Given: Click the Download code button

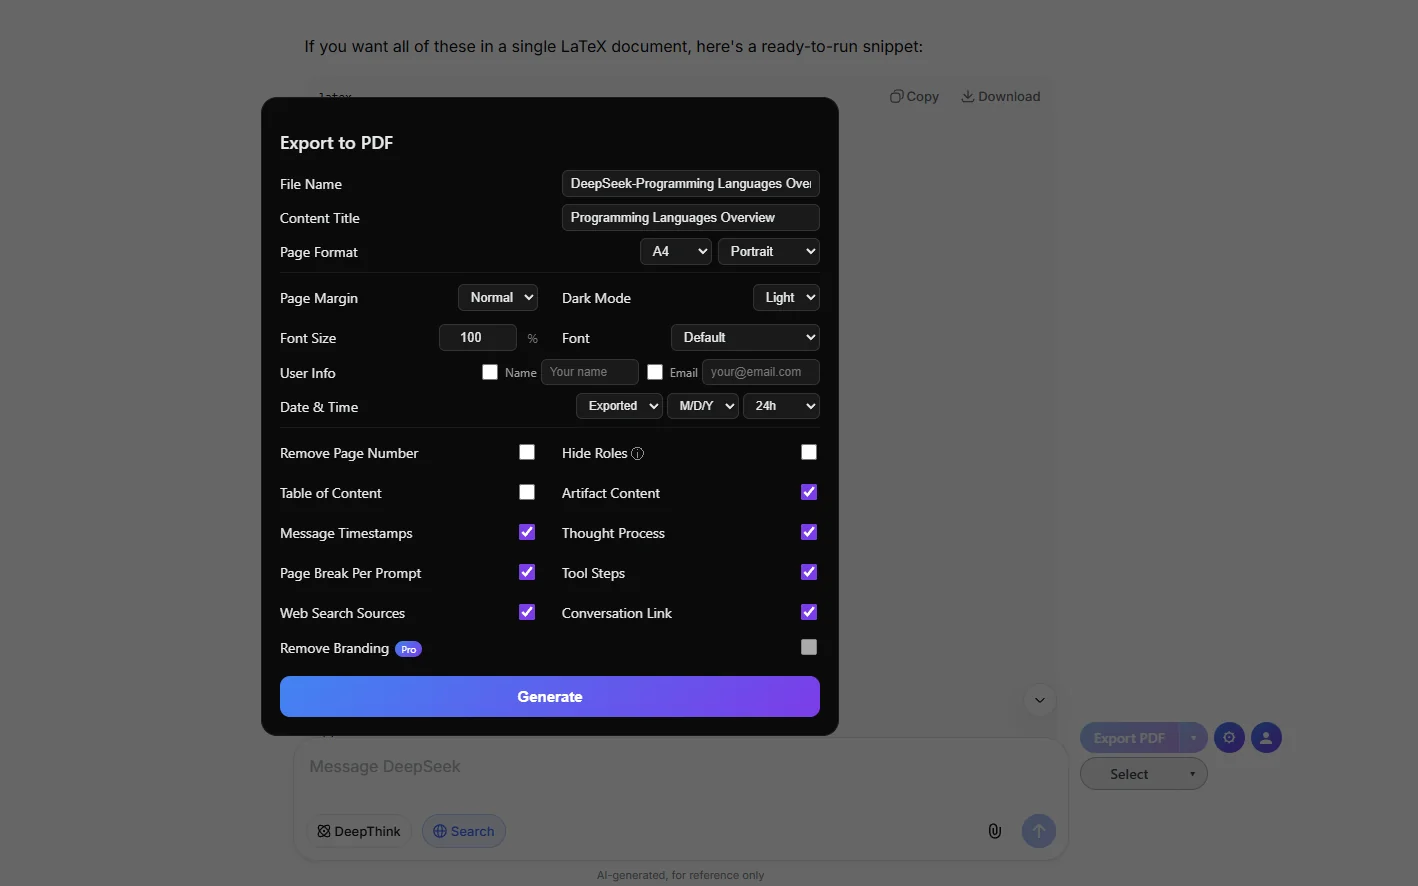Looking at the screenshot, I should coord(1001,96).
